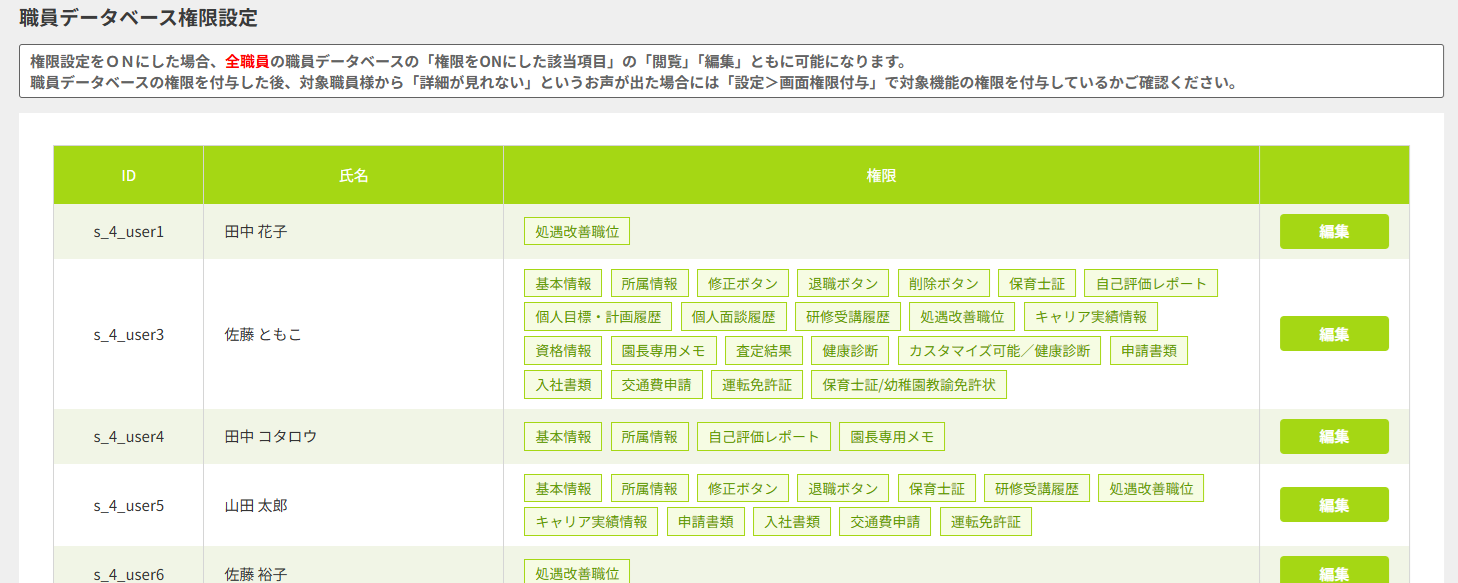
Task: Click the name 山田 太郎
Action: [x=256, y=505]
